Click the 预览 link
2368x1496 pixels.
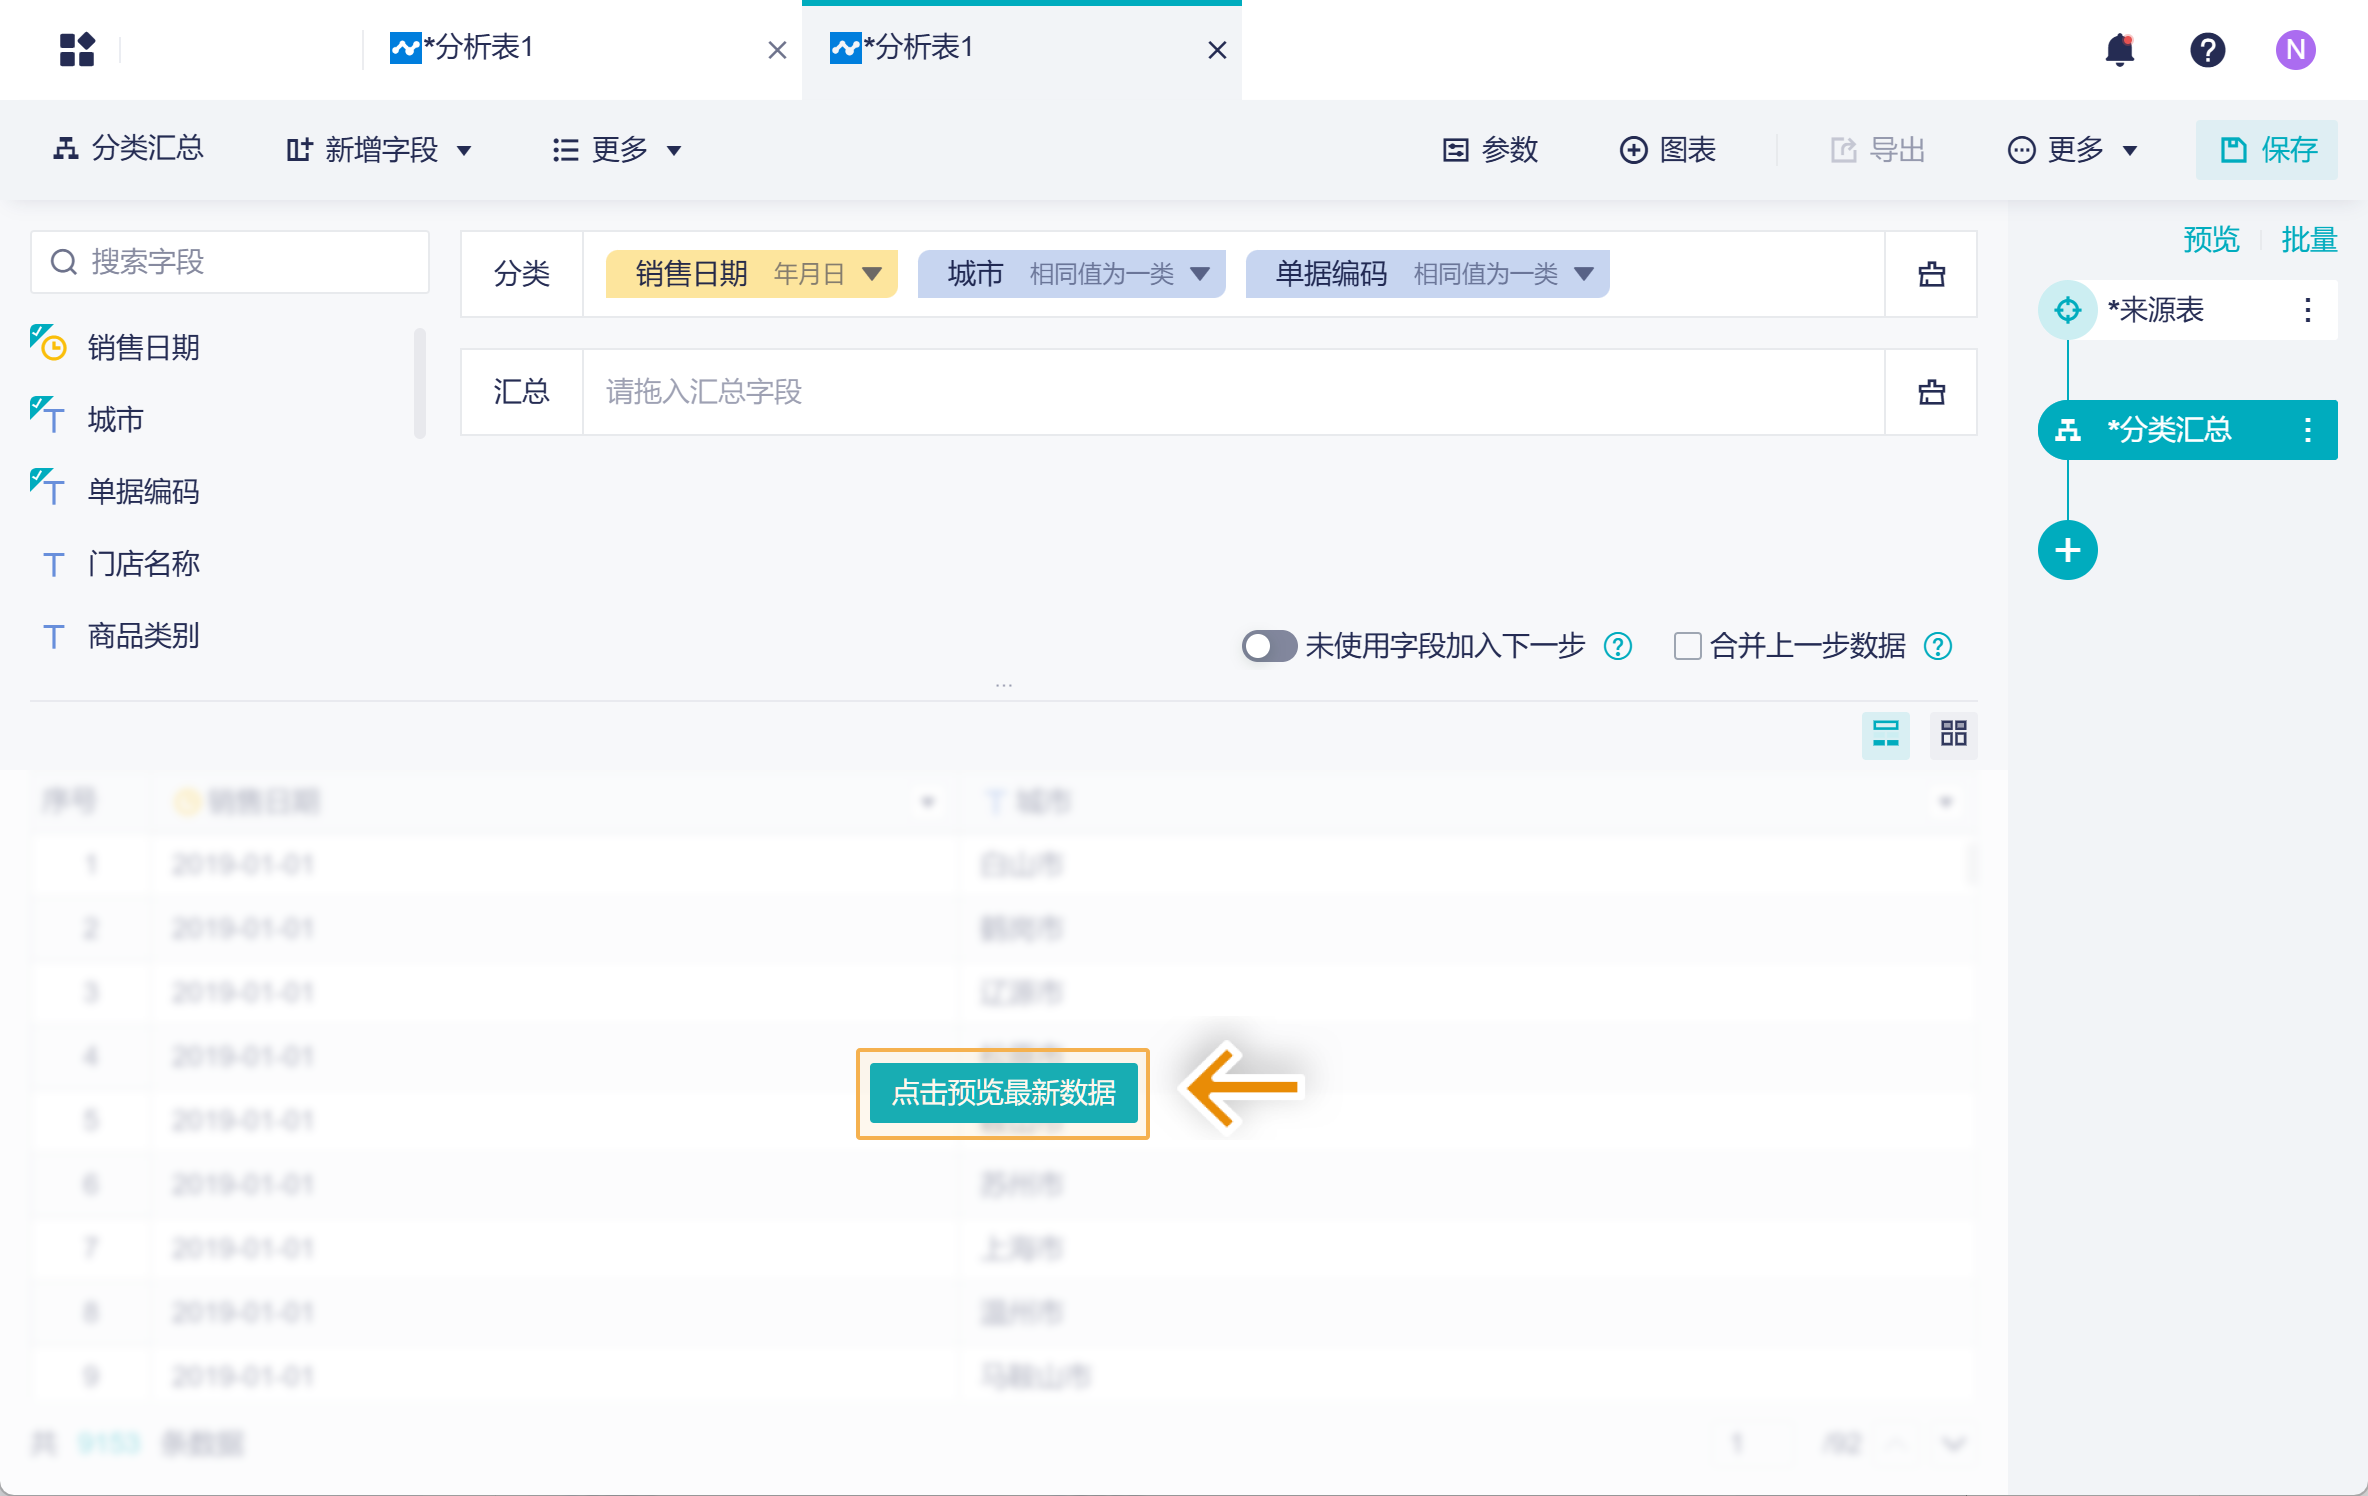2211,240
